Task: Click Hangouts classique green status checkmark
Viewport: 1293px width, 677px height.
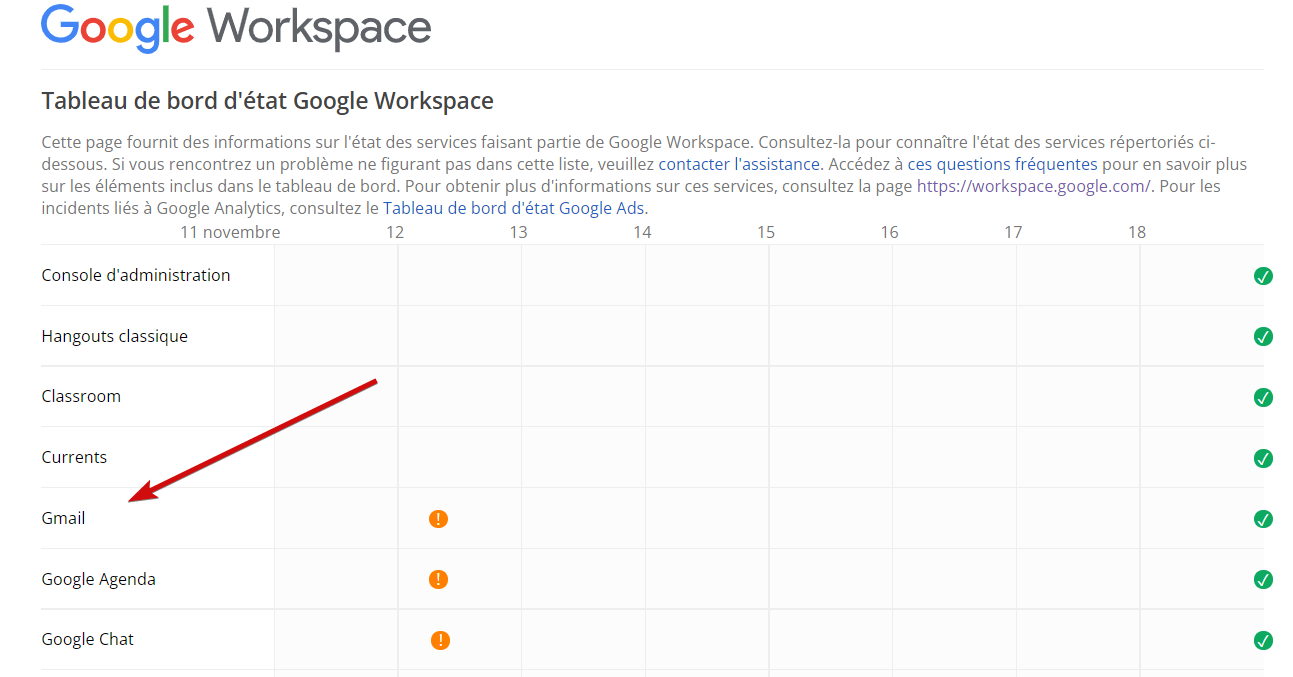Action: coord(1263,336)
